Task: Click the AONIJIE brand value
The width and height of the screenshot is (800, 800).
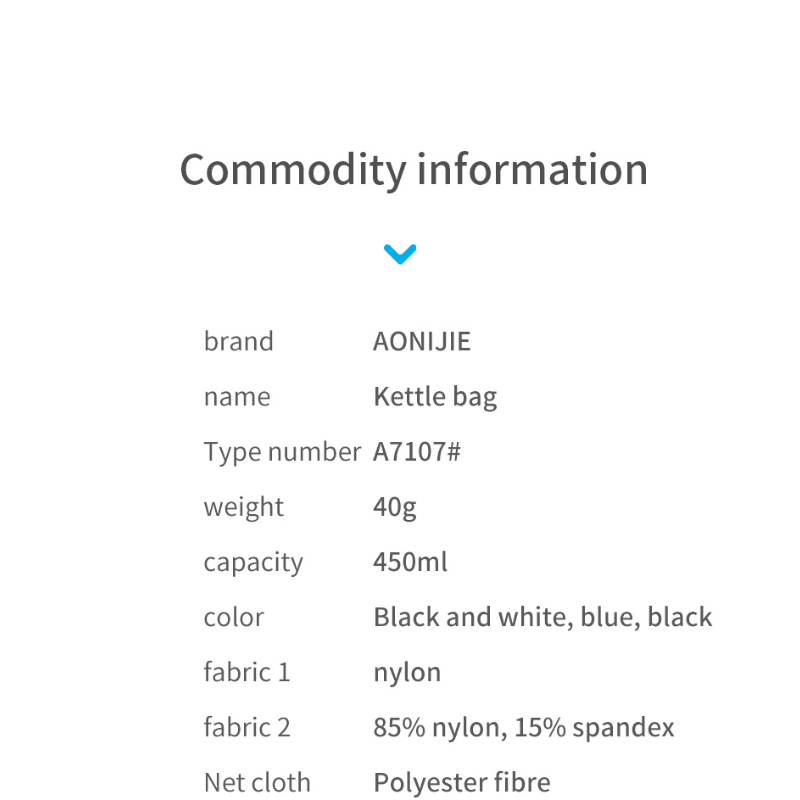Action: pyautogui.click(x=421, y=341)
